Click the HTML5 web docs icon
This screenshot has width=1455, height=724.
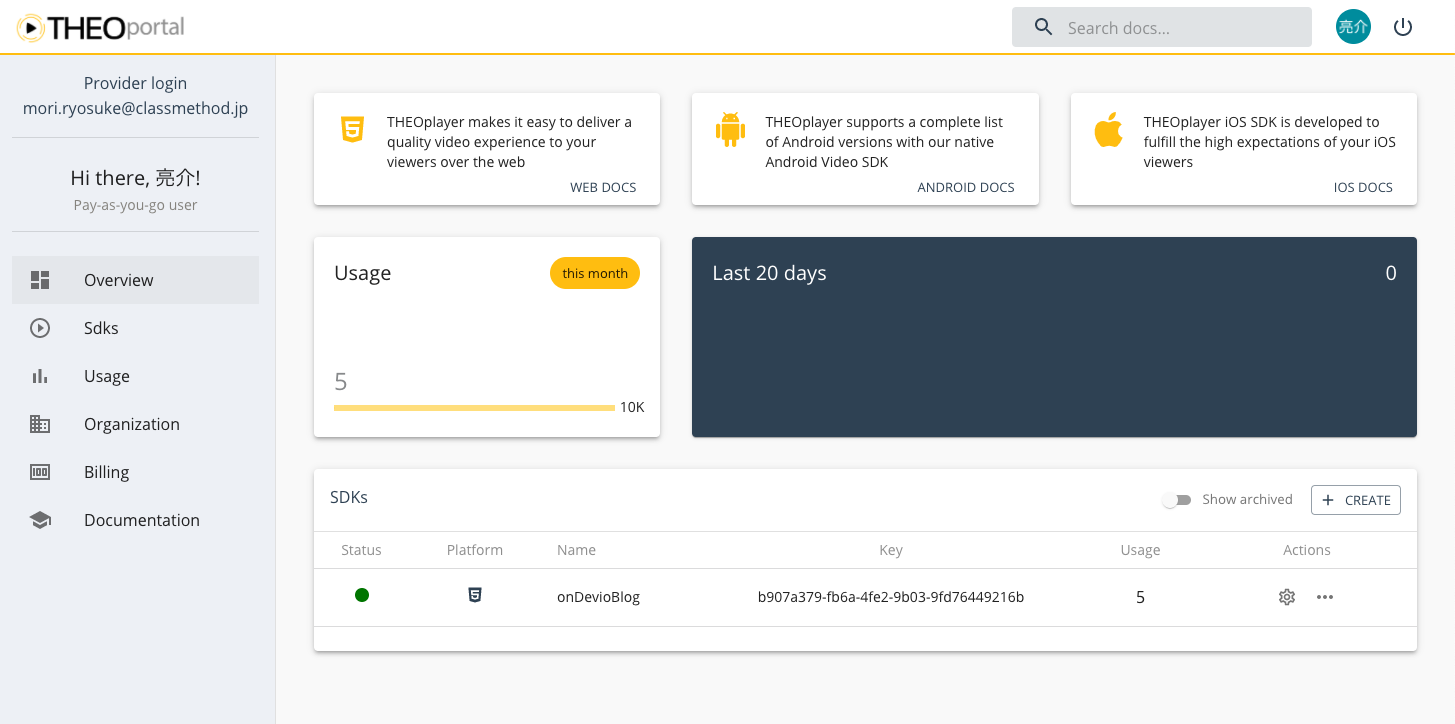pyautogui.click(x=352, y=130)
